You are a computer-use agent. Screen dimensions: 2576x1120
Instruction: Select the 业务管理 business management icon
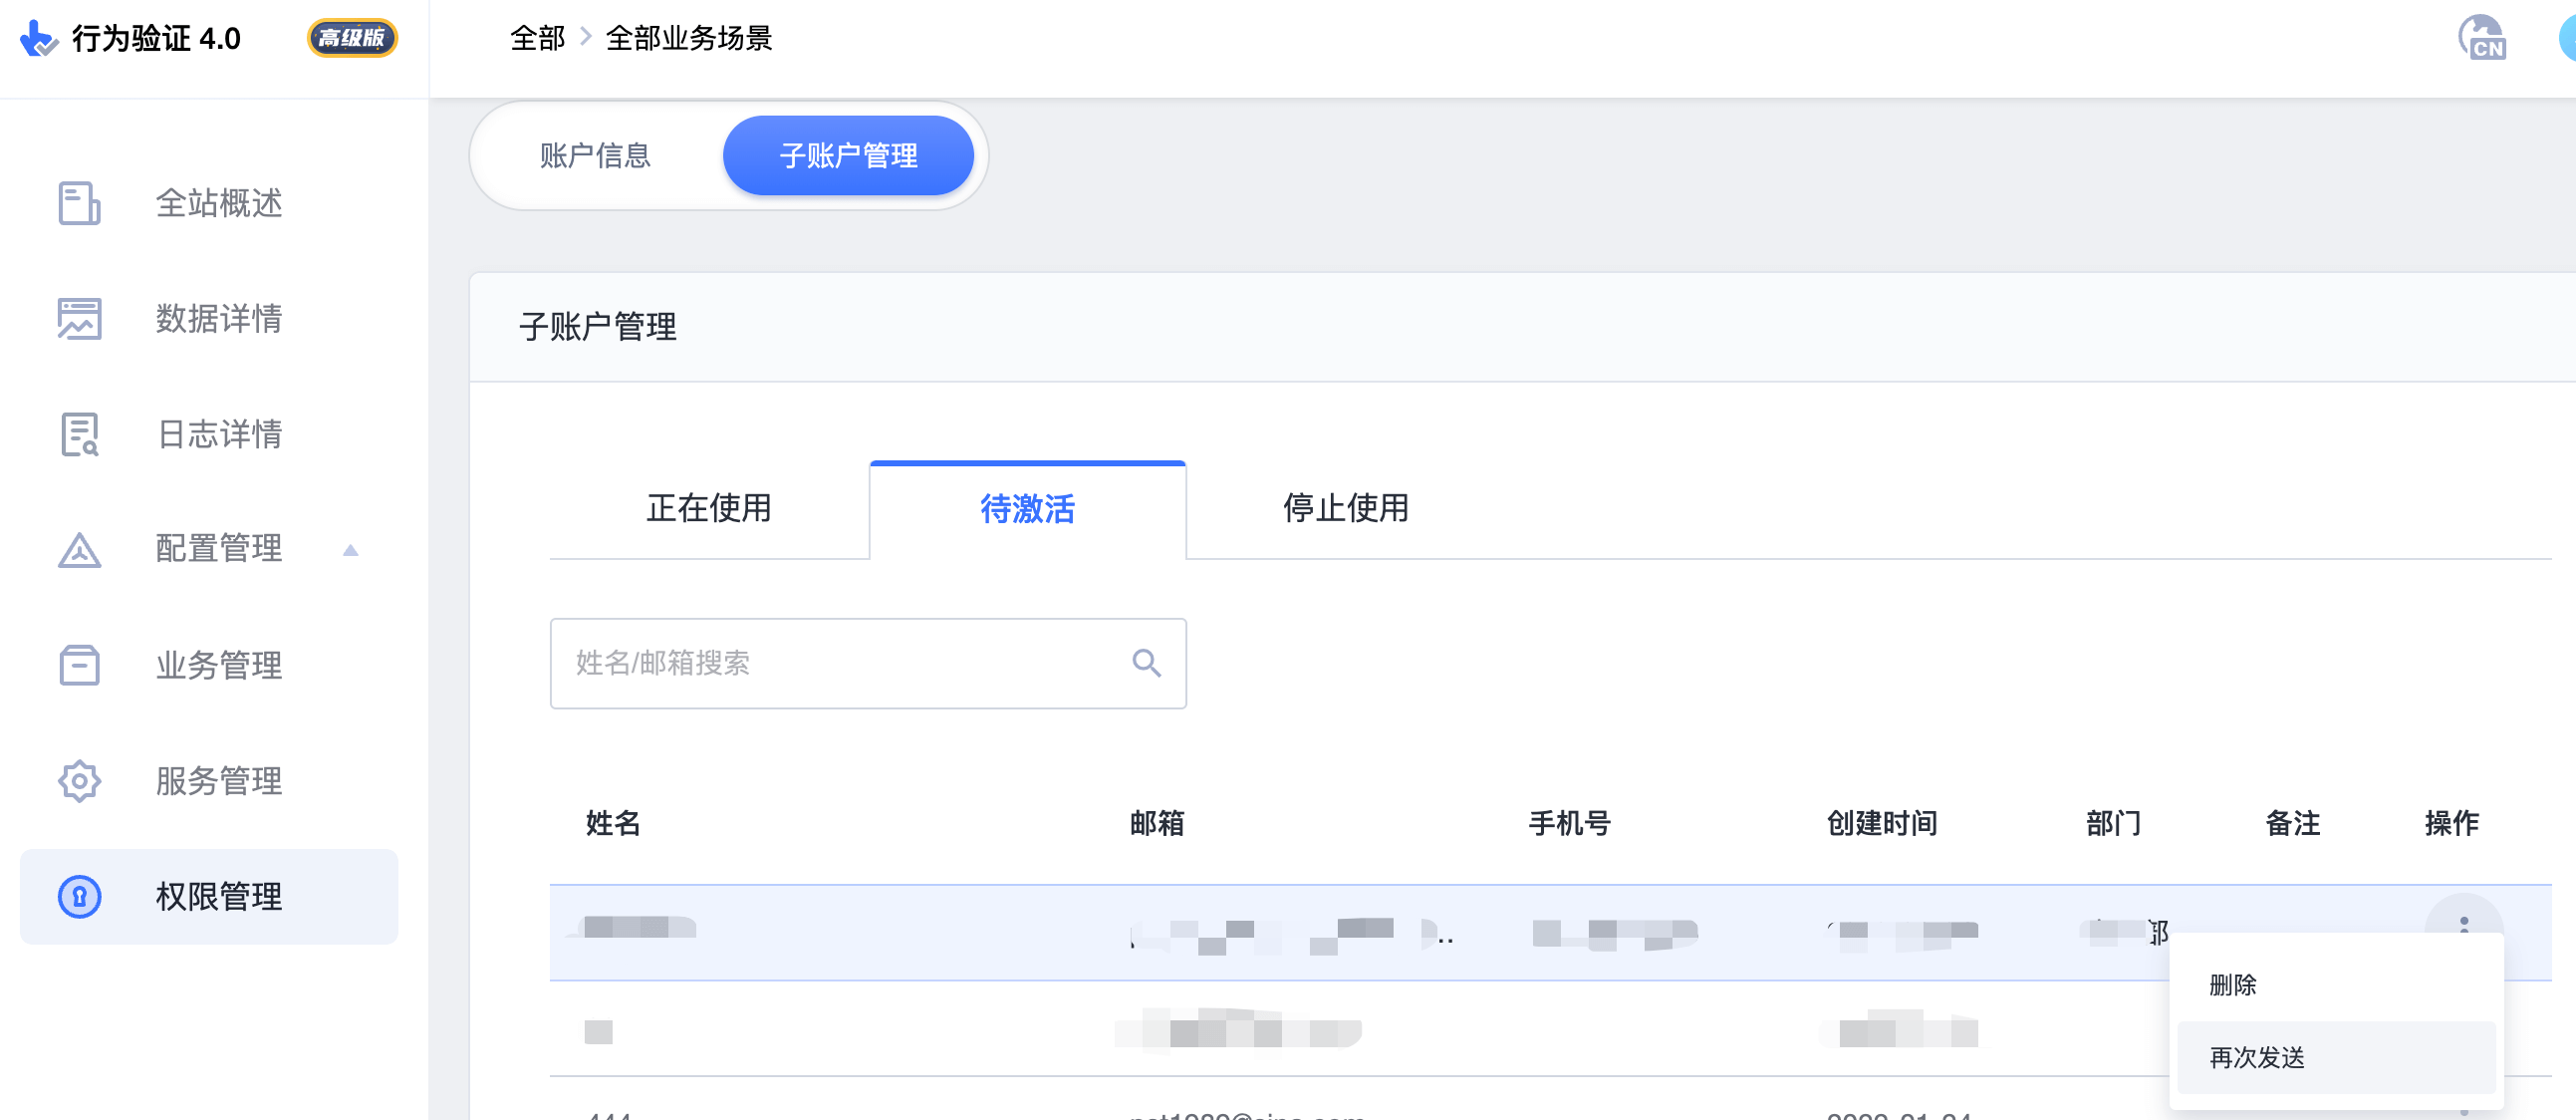pyautogui.click(x=79, y=664)
